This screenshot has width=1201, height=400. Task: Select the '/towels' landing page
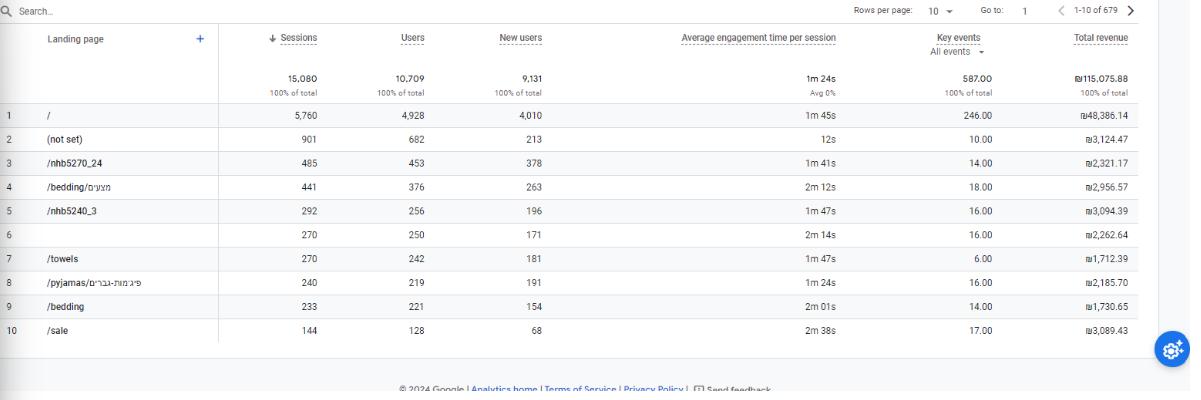pyautogui.click(x=63, y=259)
